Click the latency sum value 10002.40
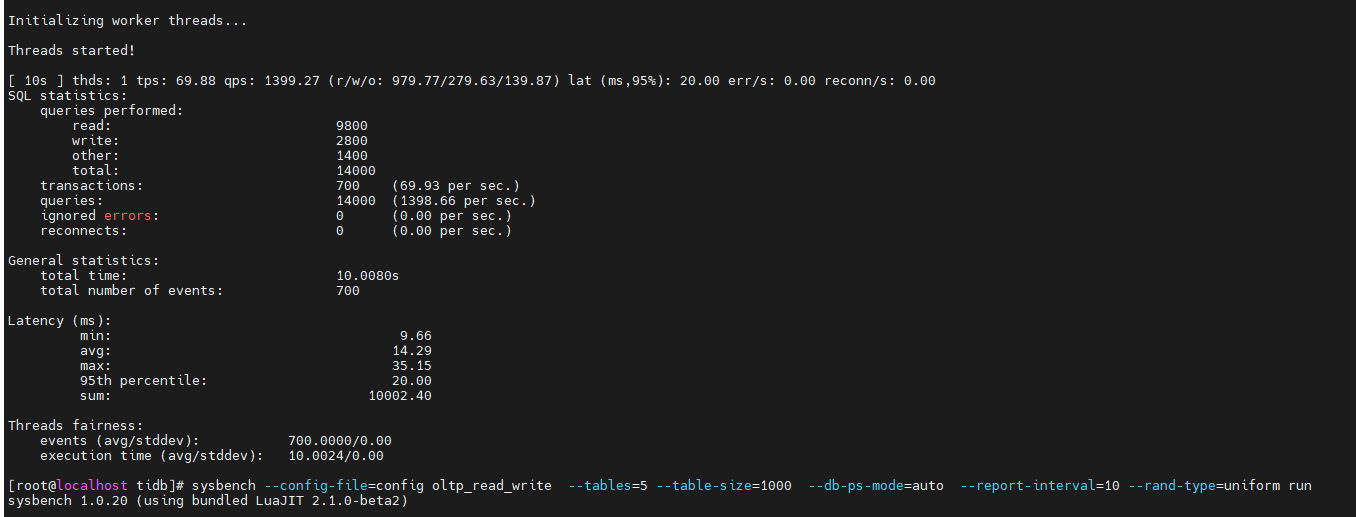 pyautogui.click(x=400, y=395)
